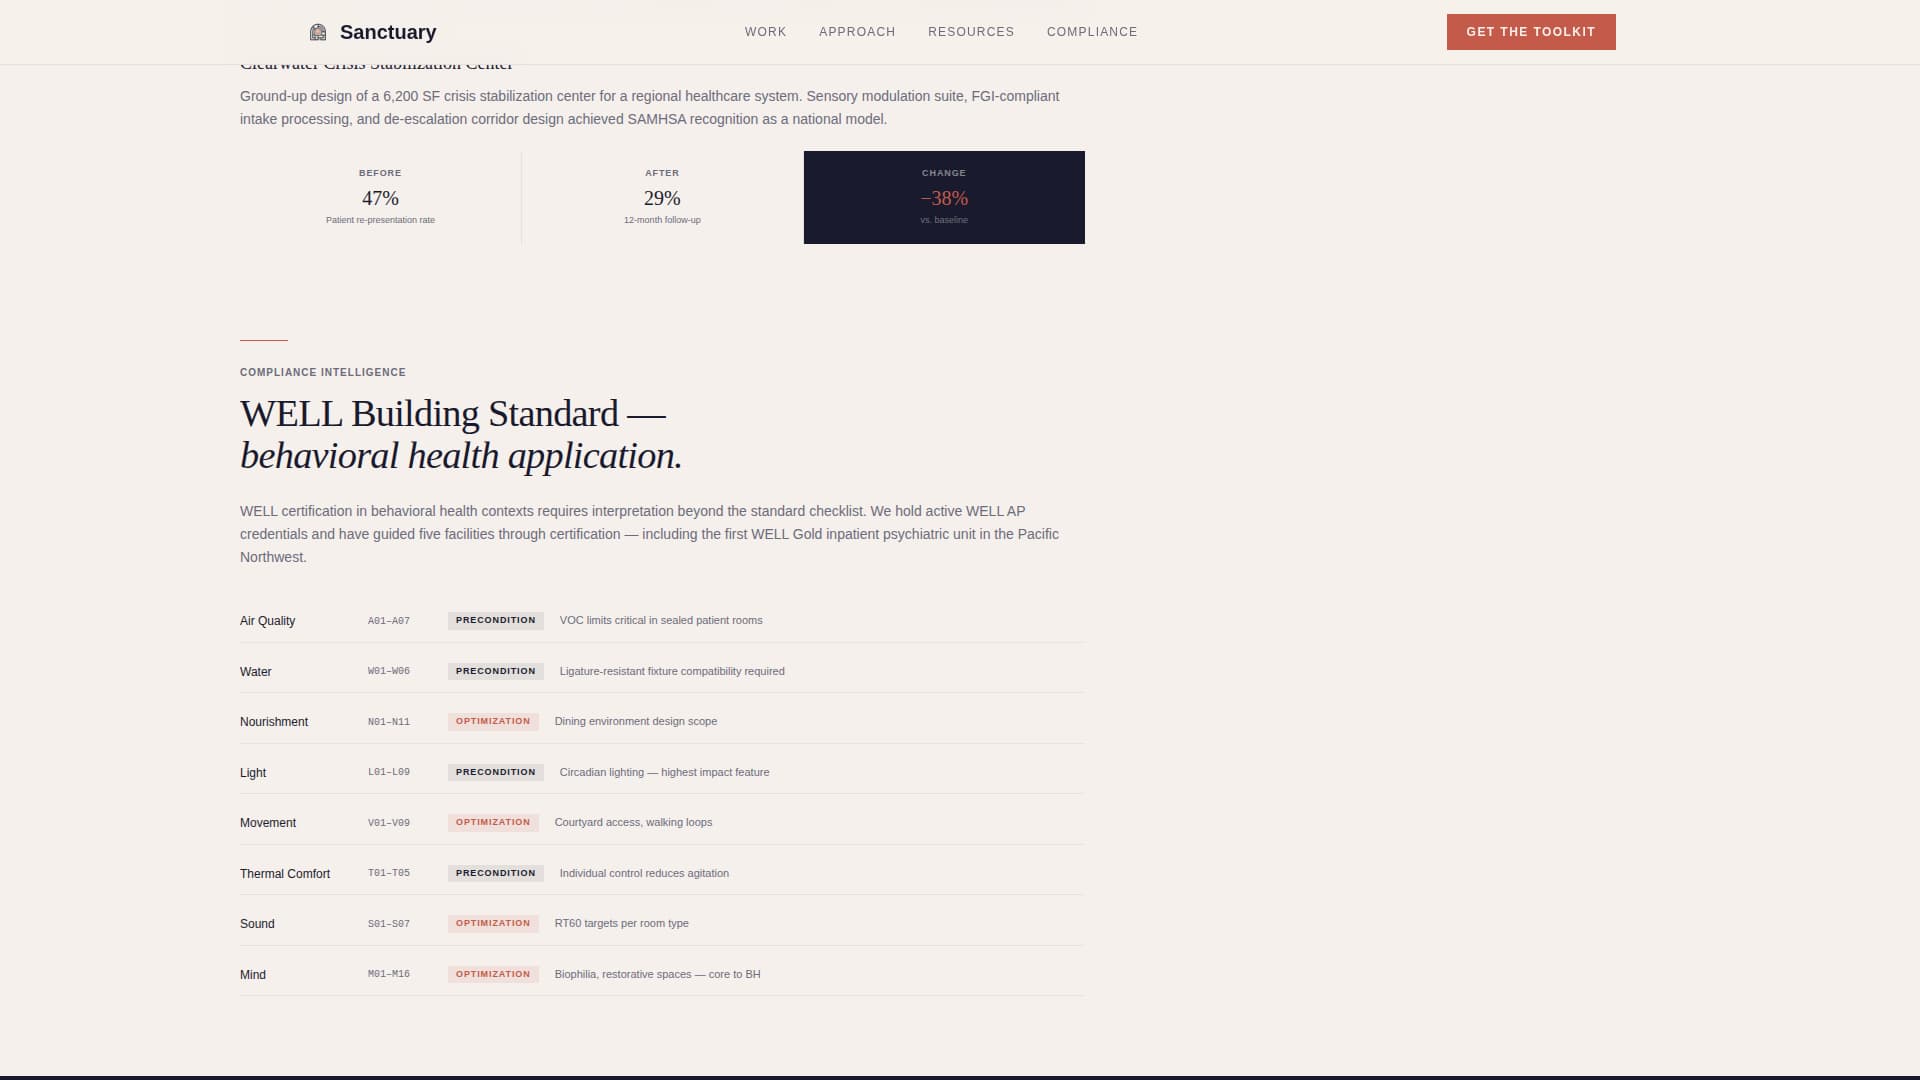Click the dark Change −38% card

click(x=944, y=197)
